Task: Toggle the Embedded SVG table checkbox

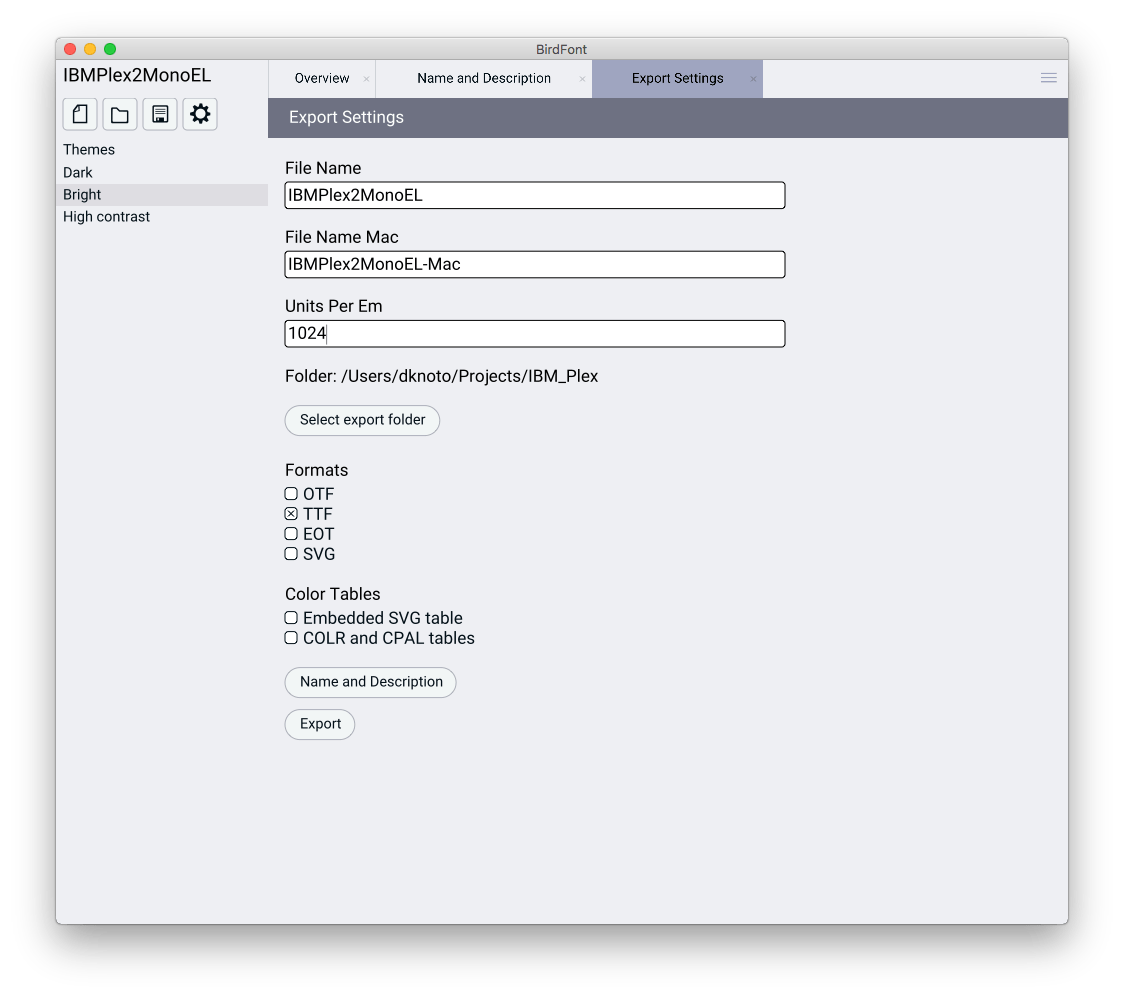Action: 291,618
